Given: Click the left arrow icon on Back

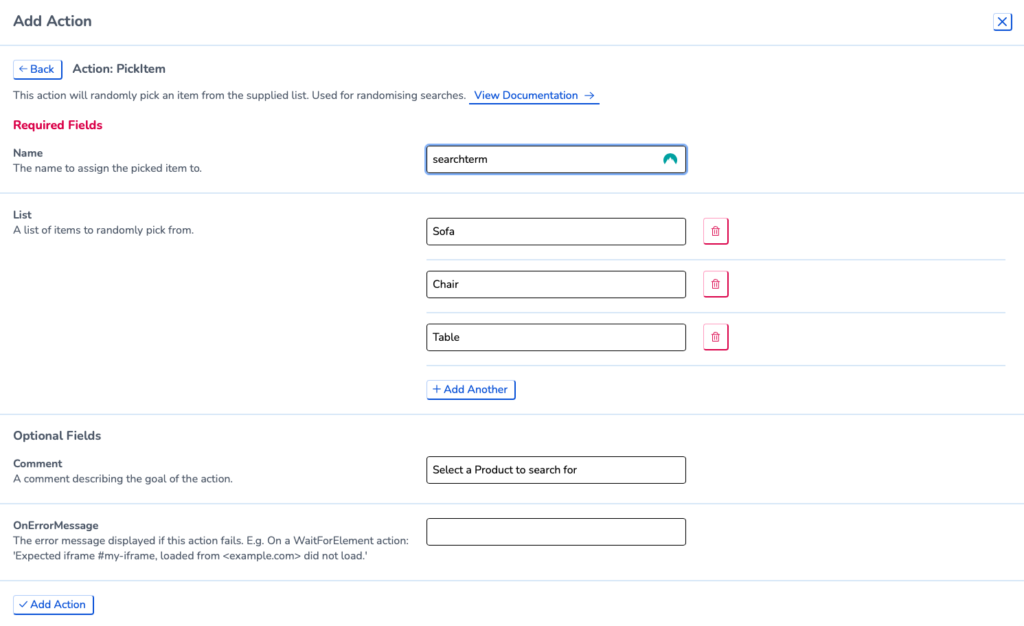Looking at the screenshot, I should click(23, 69).
